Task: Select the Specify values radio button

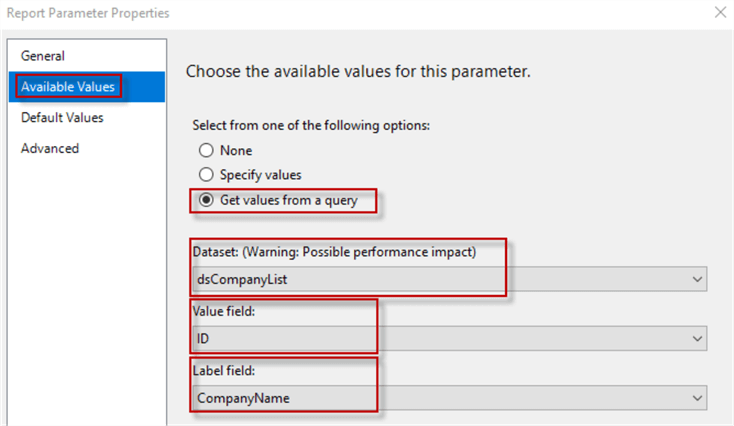Action: click(x=206, y=175)
